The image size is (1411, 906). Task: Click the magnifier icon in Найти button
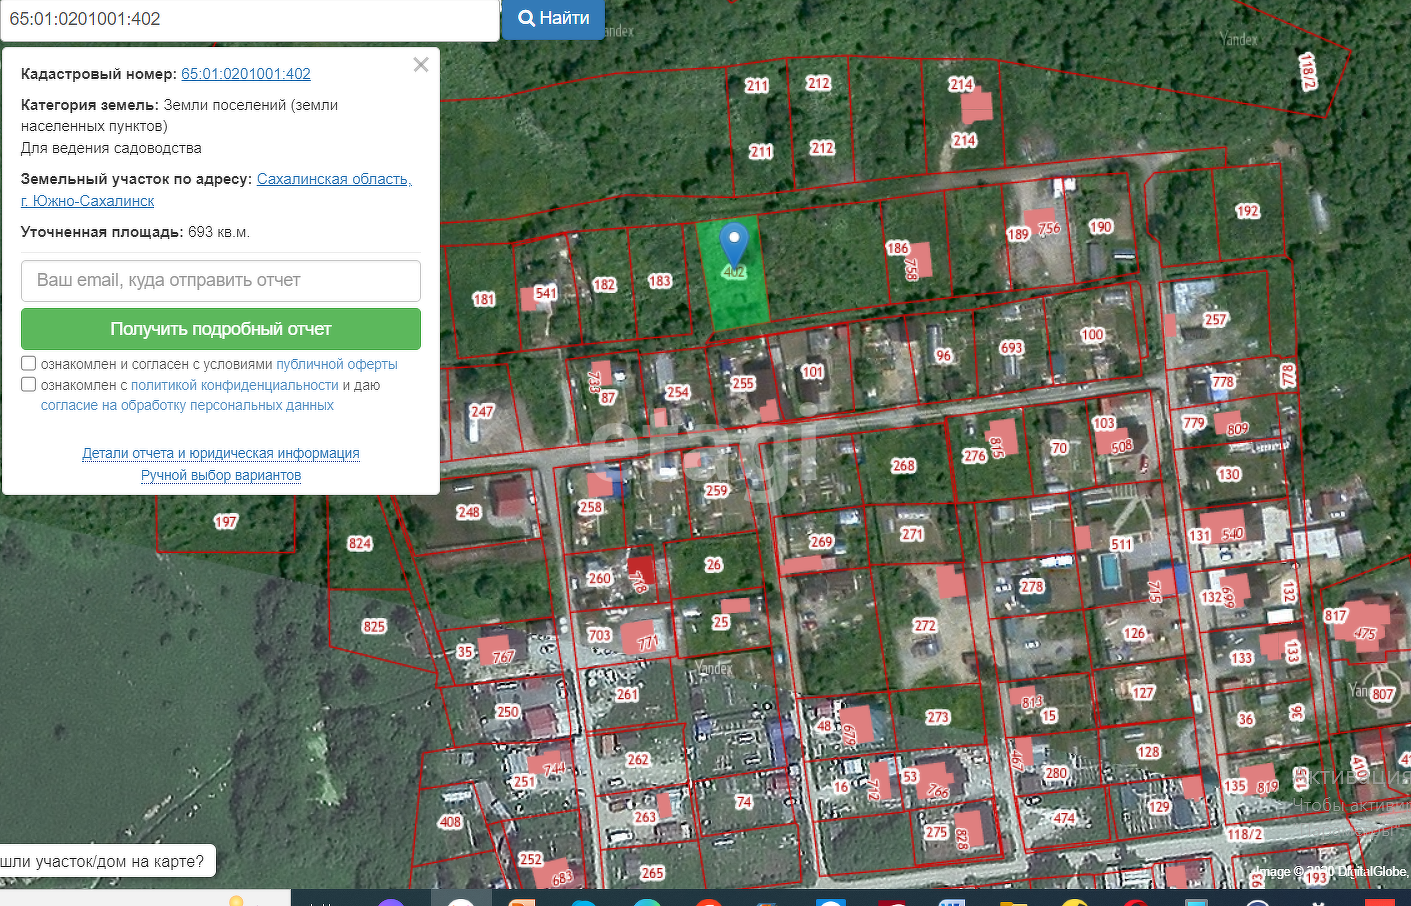pyautogui.click(x=526, y=18)
